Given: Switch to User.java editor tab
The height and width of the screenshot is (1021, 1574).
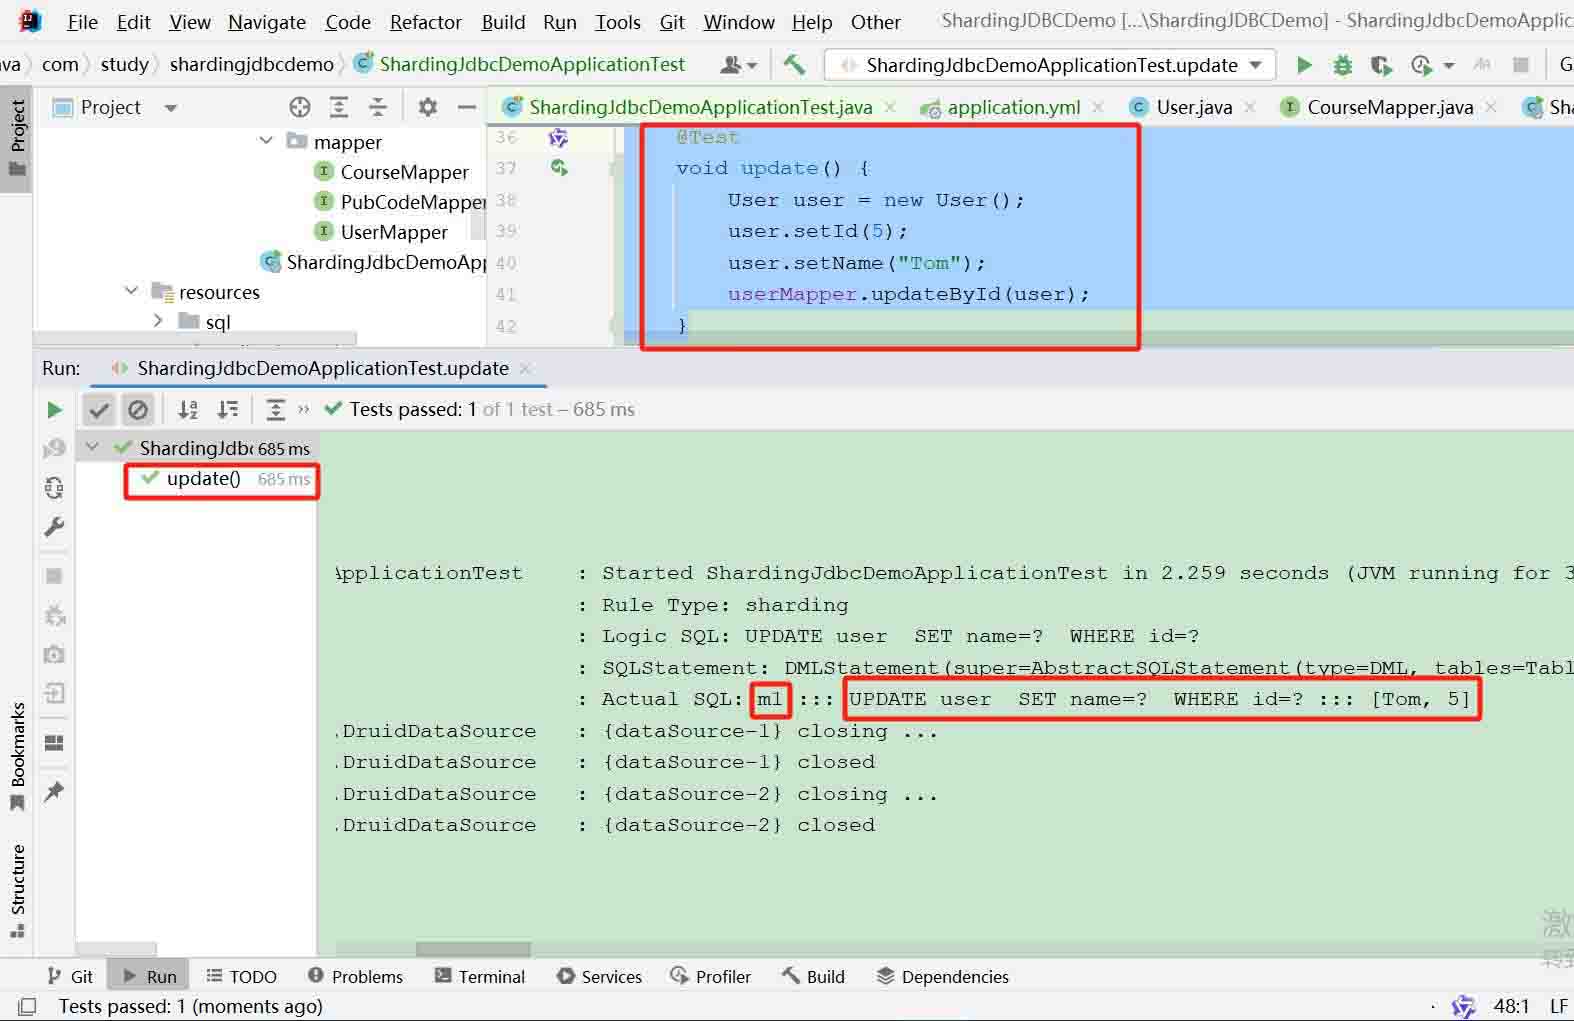Looking at the screenshot, I should coord(1194,107).
